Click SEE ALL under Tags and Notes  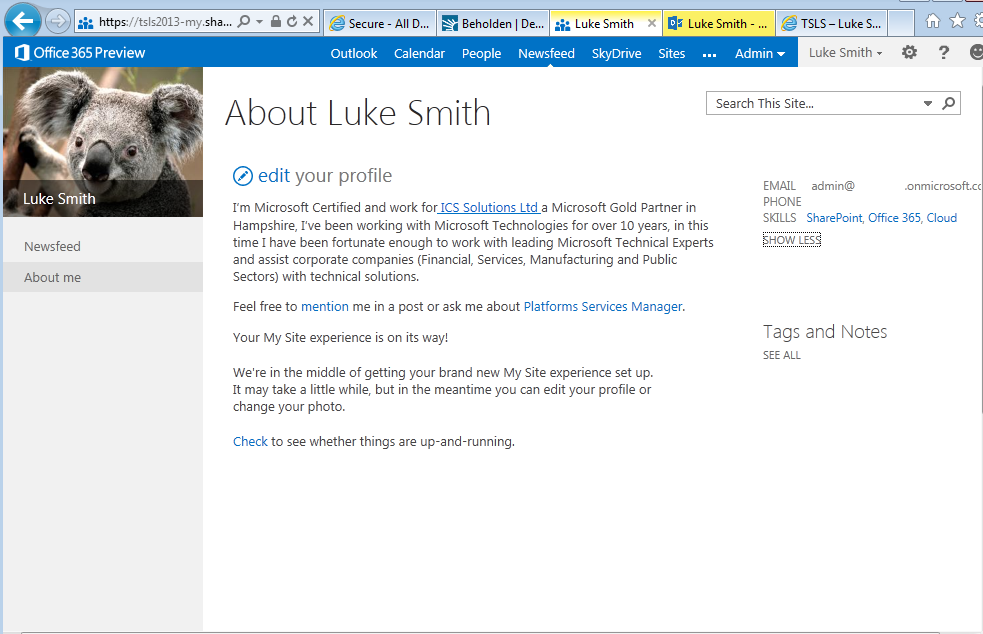(x=781, y=355)
